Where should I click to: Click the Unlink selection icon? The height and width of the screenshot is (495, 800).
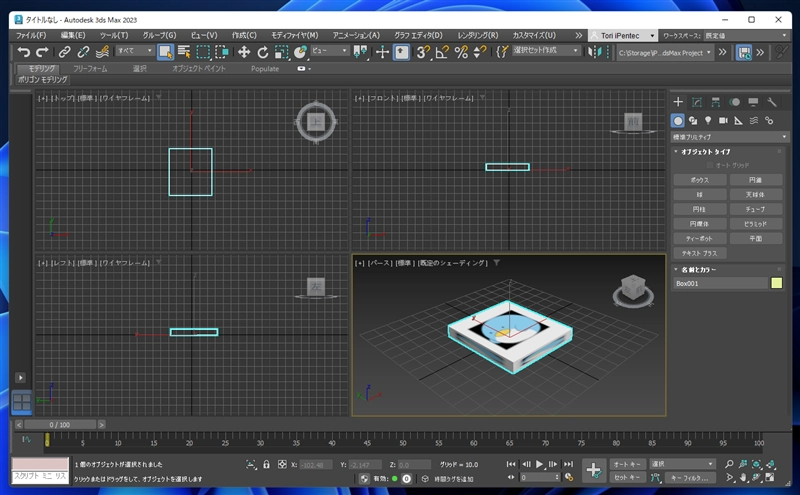83,52
